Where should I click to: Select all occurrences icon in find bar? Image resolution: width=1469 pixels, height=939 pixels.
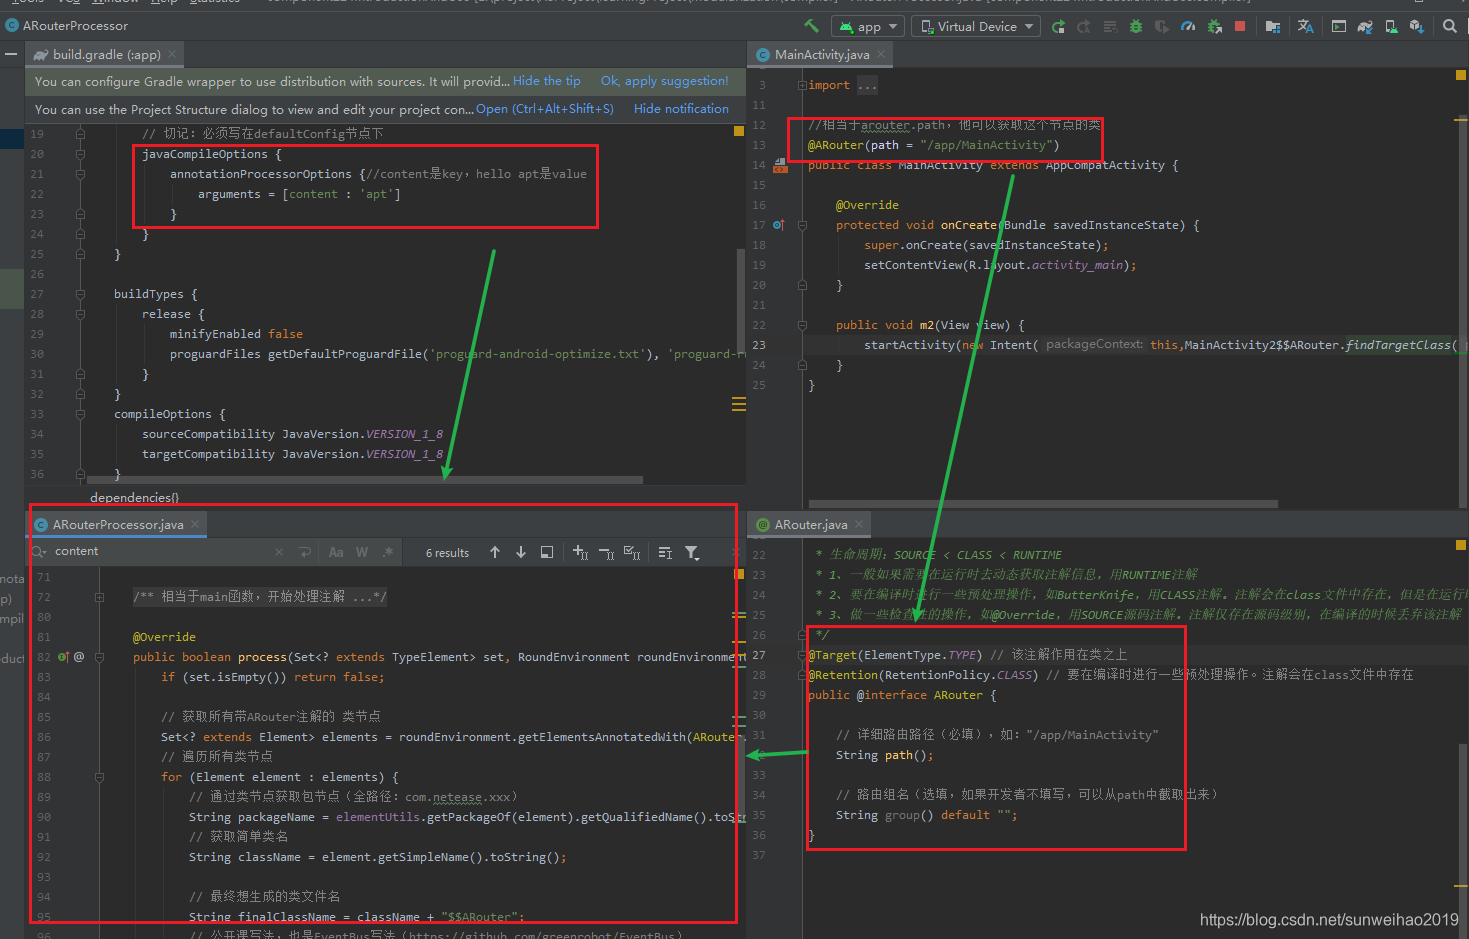[632, 552]
